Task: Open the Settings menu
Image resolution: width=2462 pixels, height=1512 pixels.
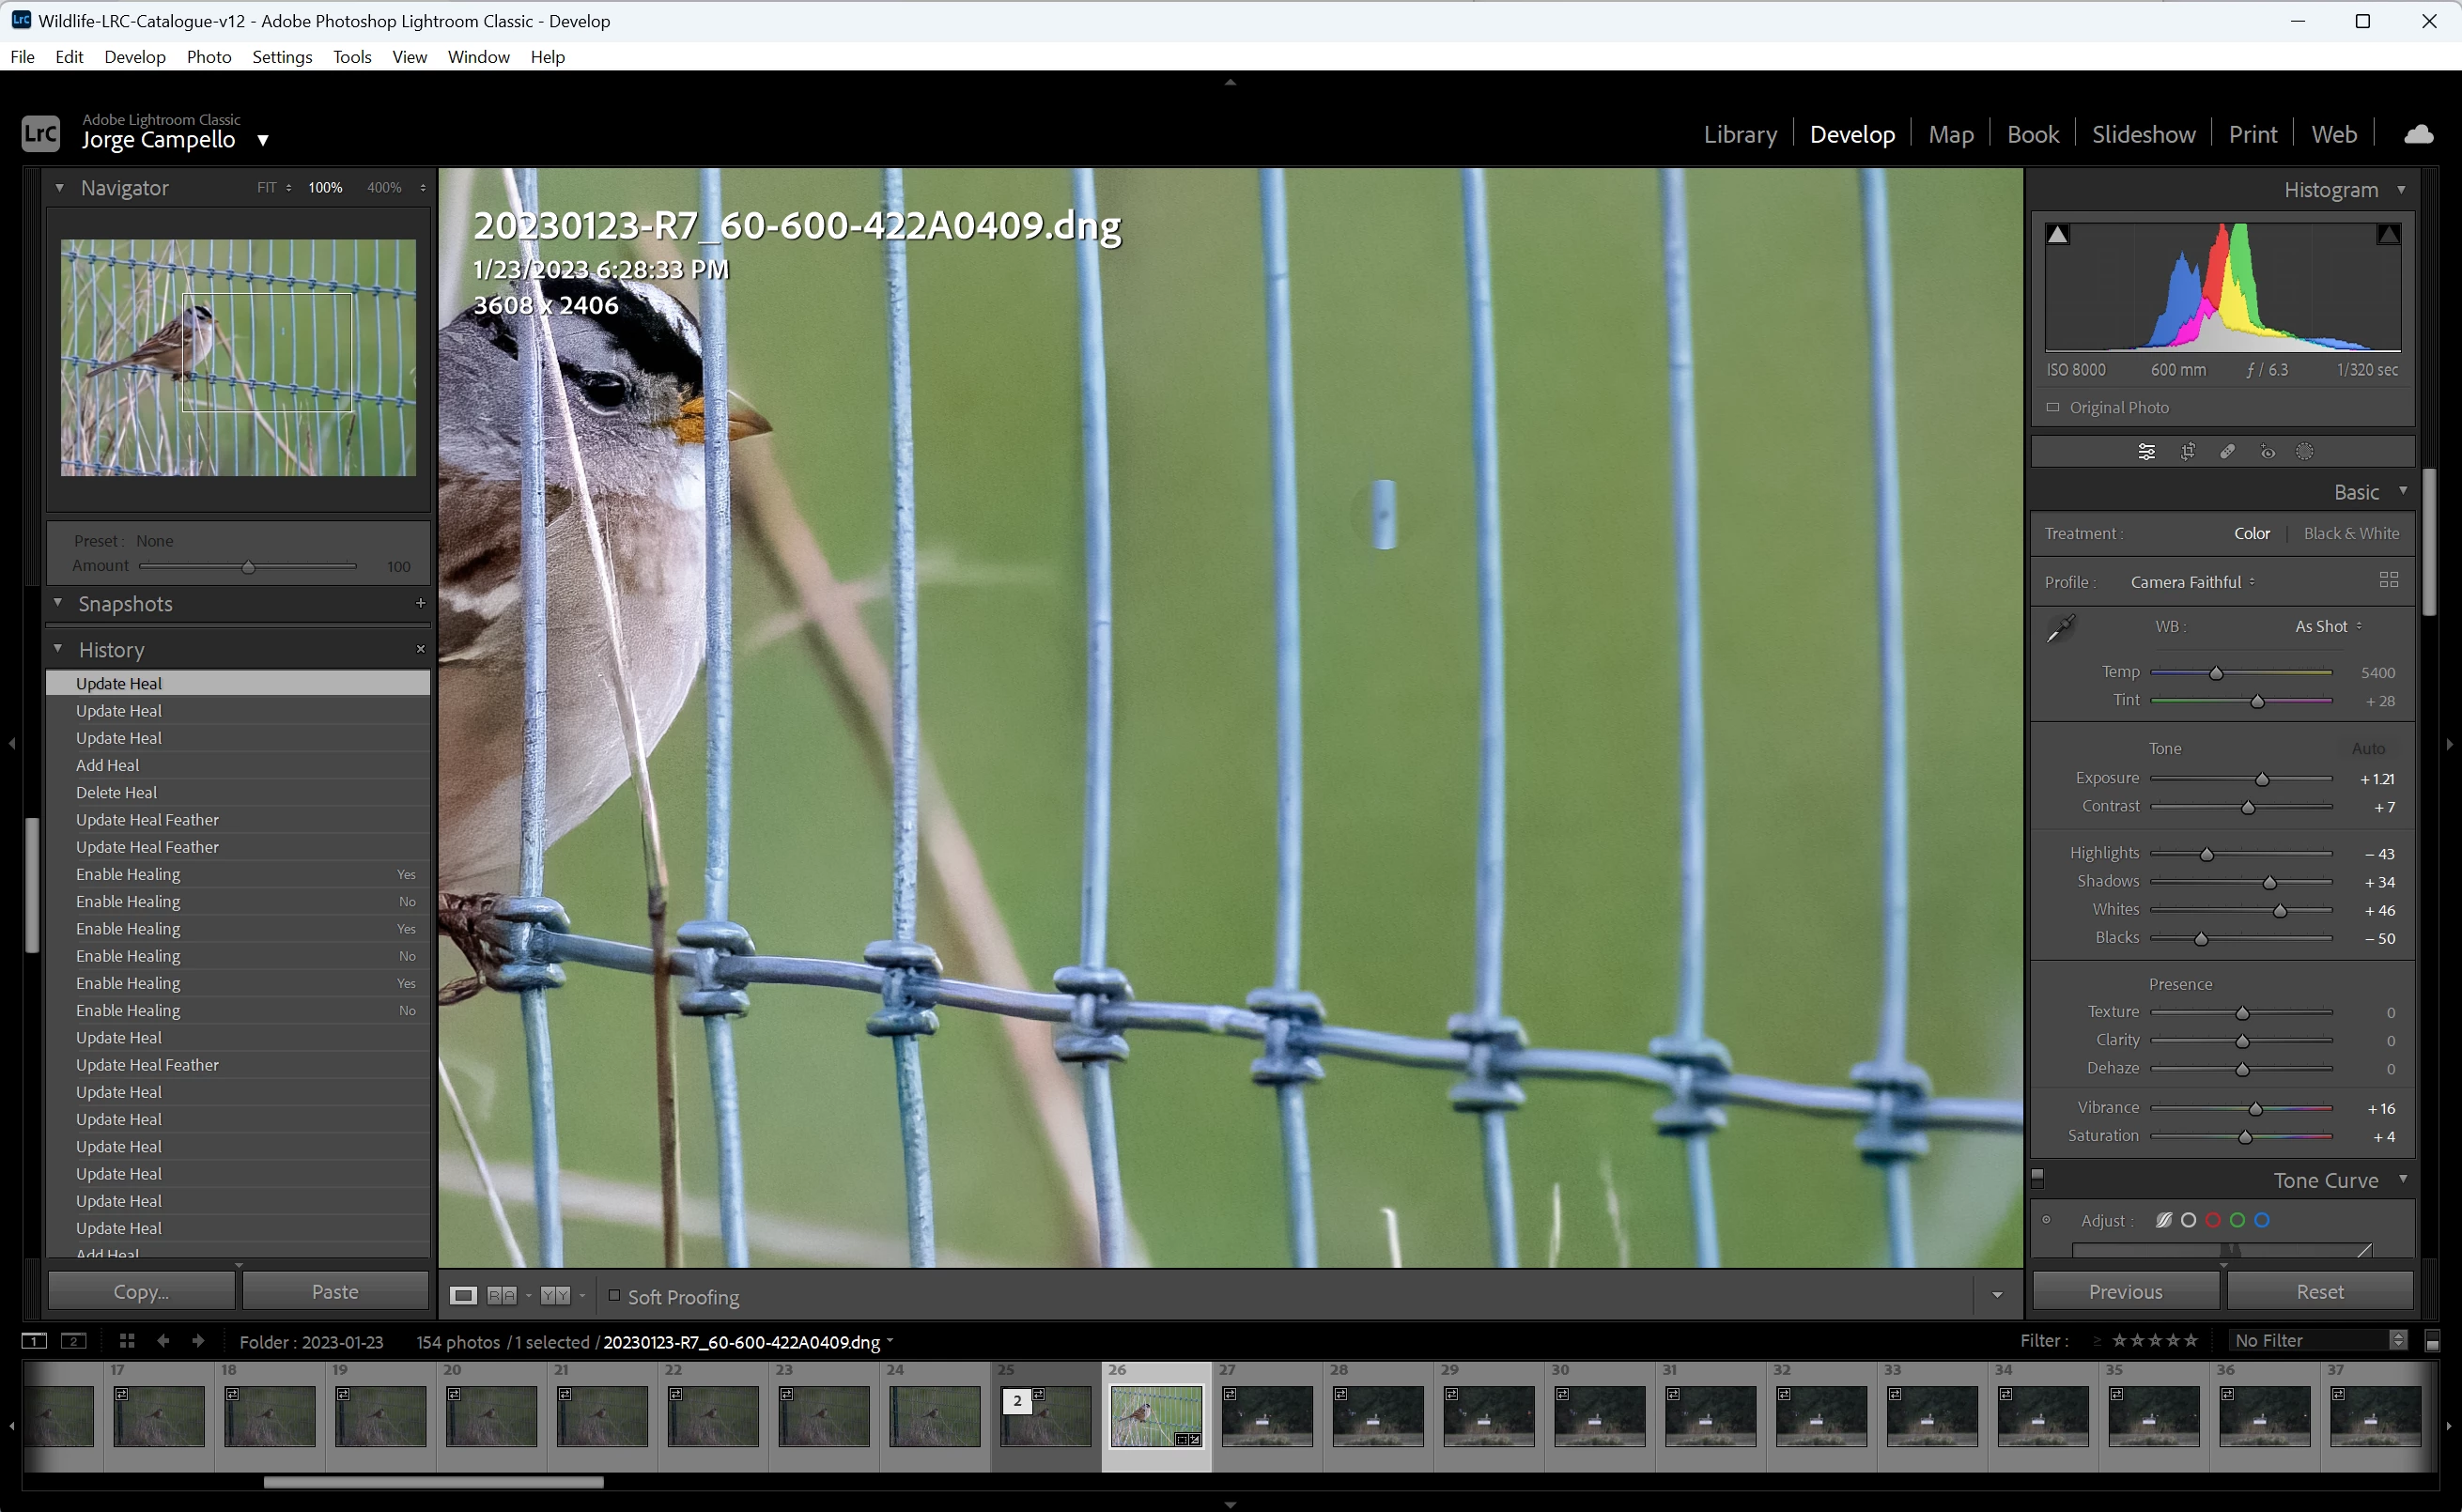Action: tap(282, 57)
